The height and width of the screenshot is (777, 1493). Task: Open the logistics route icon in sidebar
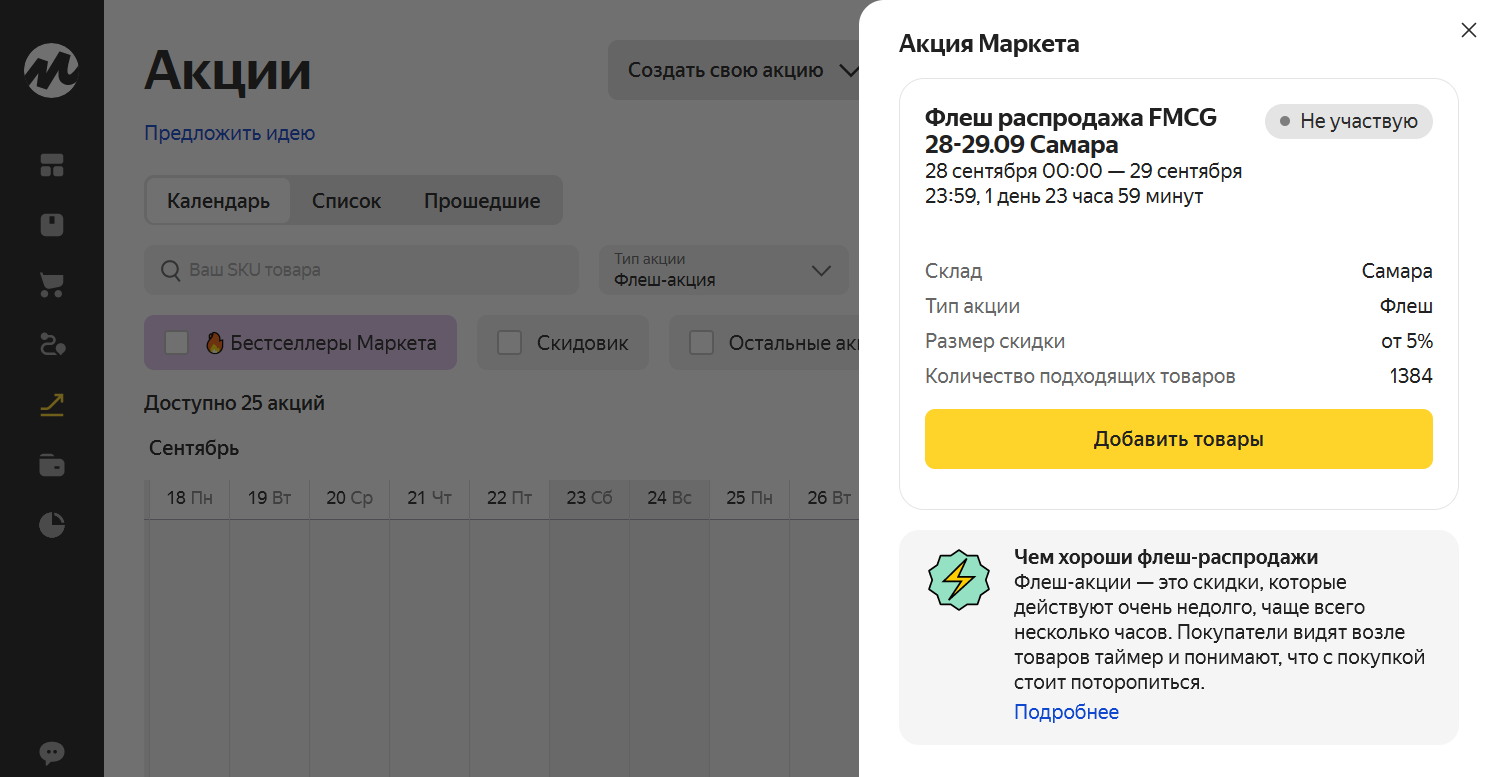pos(52,345)
